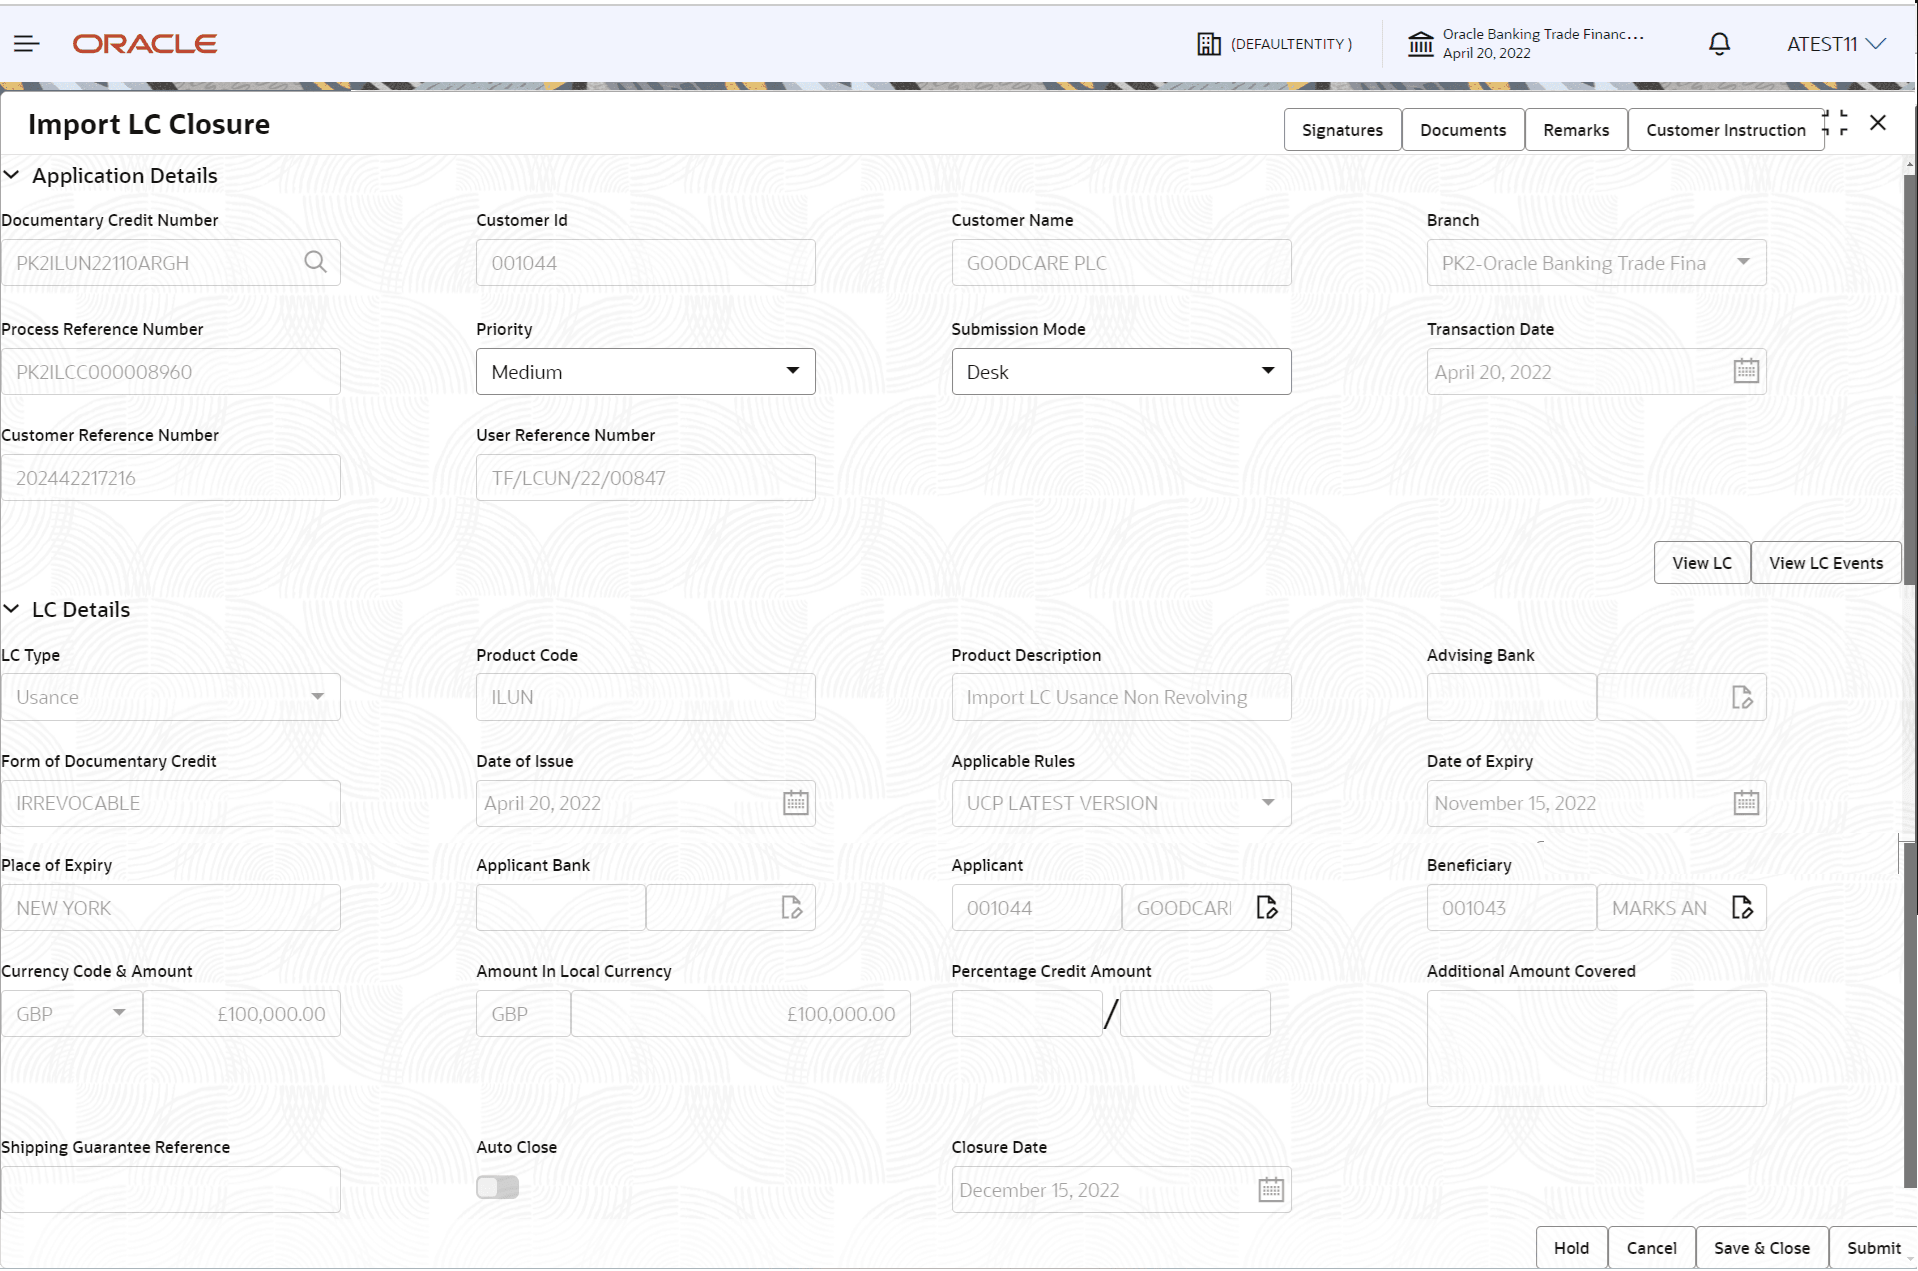Open the Date of Issue calendar picker
The height and width of the screenshot is (1271, 1918).
click(x=795, y=802)
